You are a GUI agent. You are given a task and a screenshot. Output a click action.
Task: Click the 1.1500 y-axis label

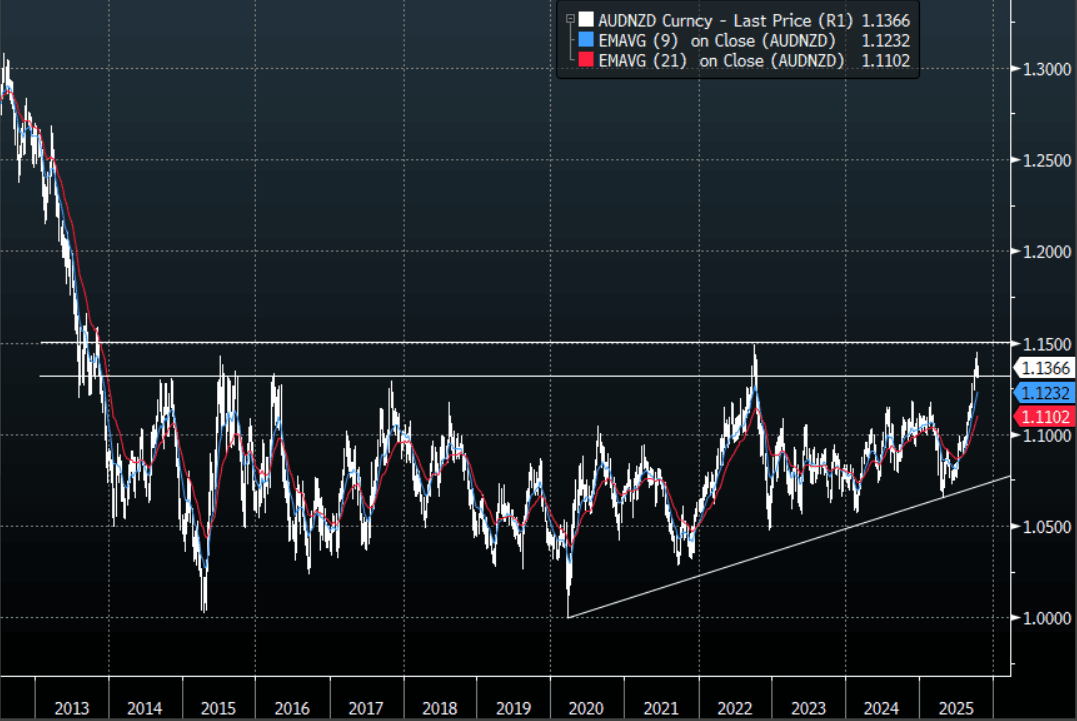[x=1047, y=345]
